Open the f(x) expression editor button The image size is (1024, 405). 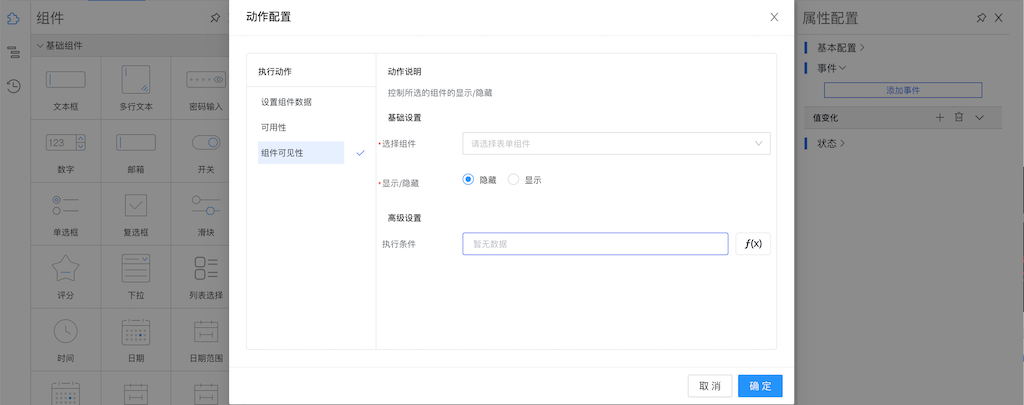pyautogui.click(x=753, y=244)
